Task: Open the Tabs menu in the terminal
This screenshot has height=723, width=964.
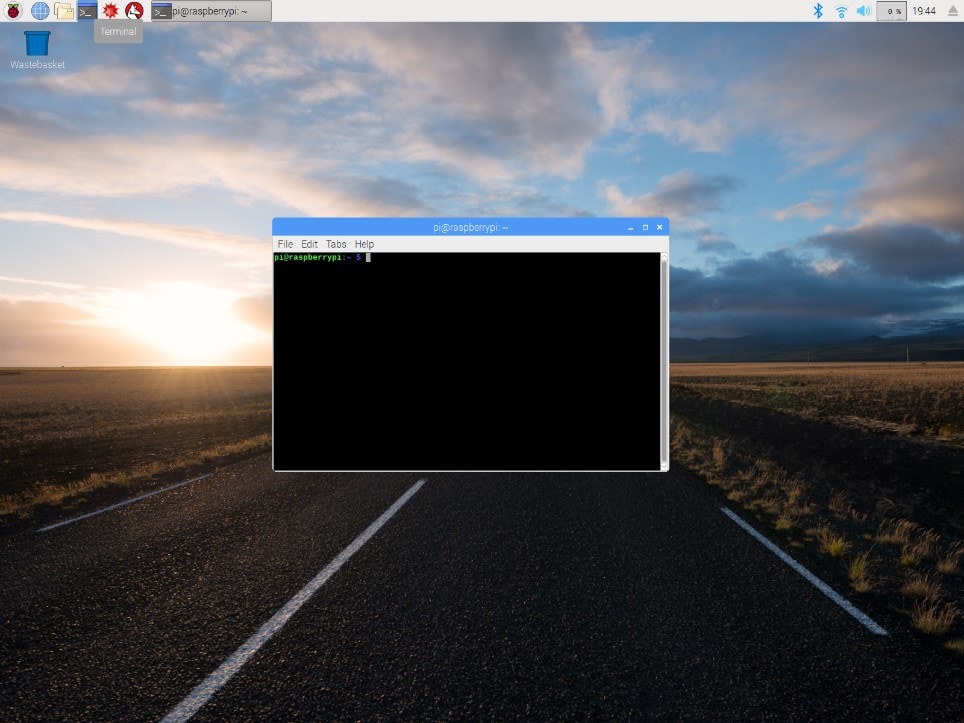Action: pyautogui.click(x=336, y=244)
